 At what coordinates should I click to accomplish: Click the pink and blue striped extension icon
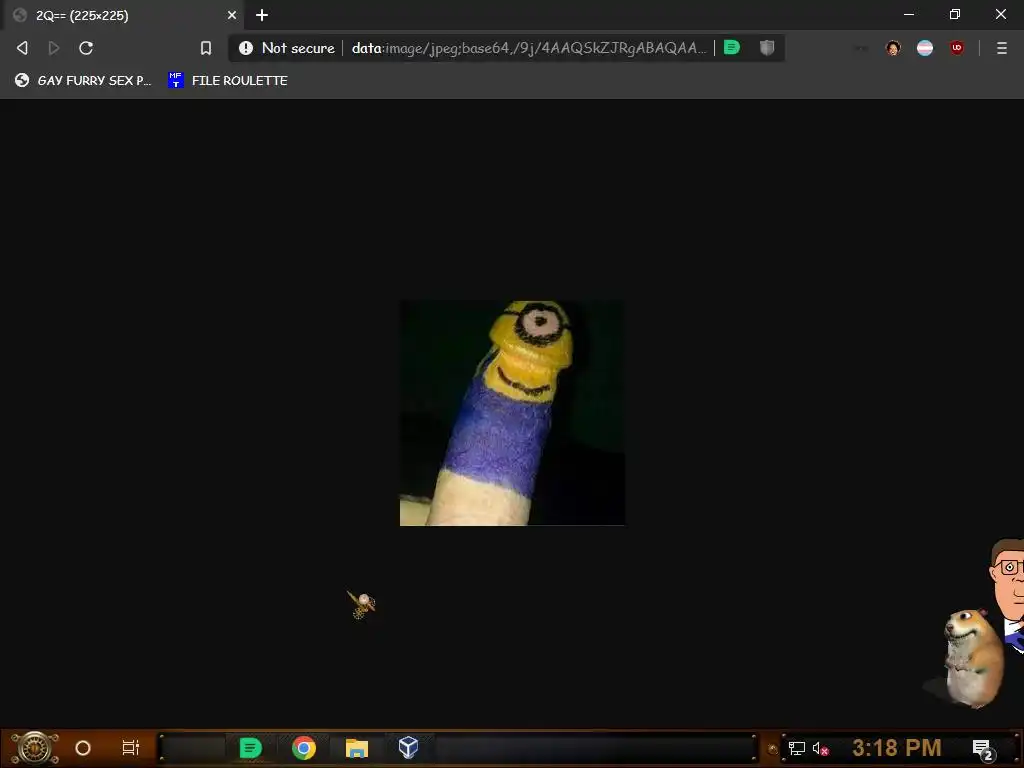925,48
